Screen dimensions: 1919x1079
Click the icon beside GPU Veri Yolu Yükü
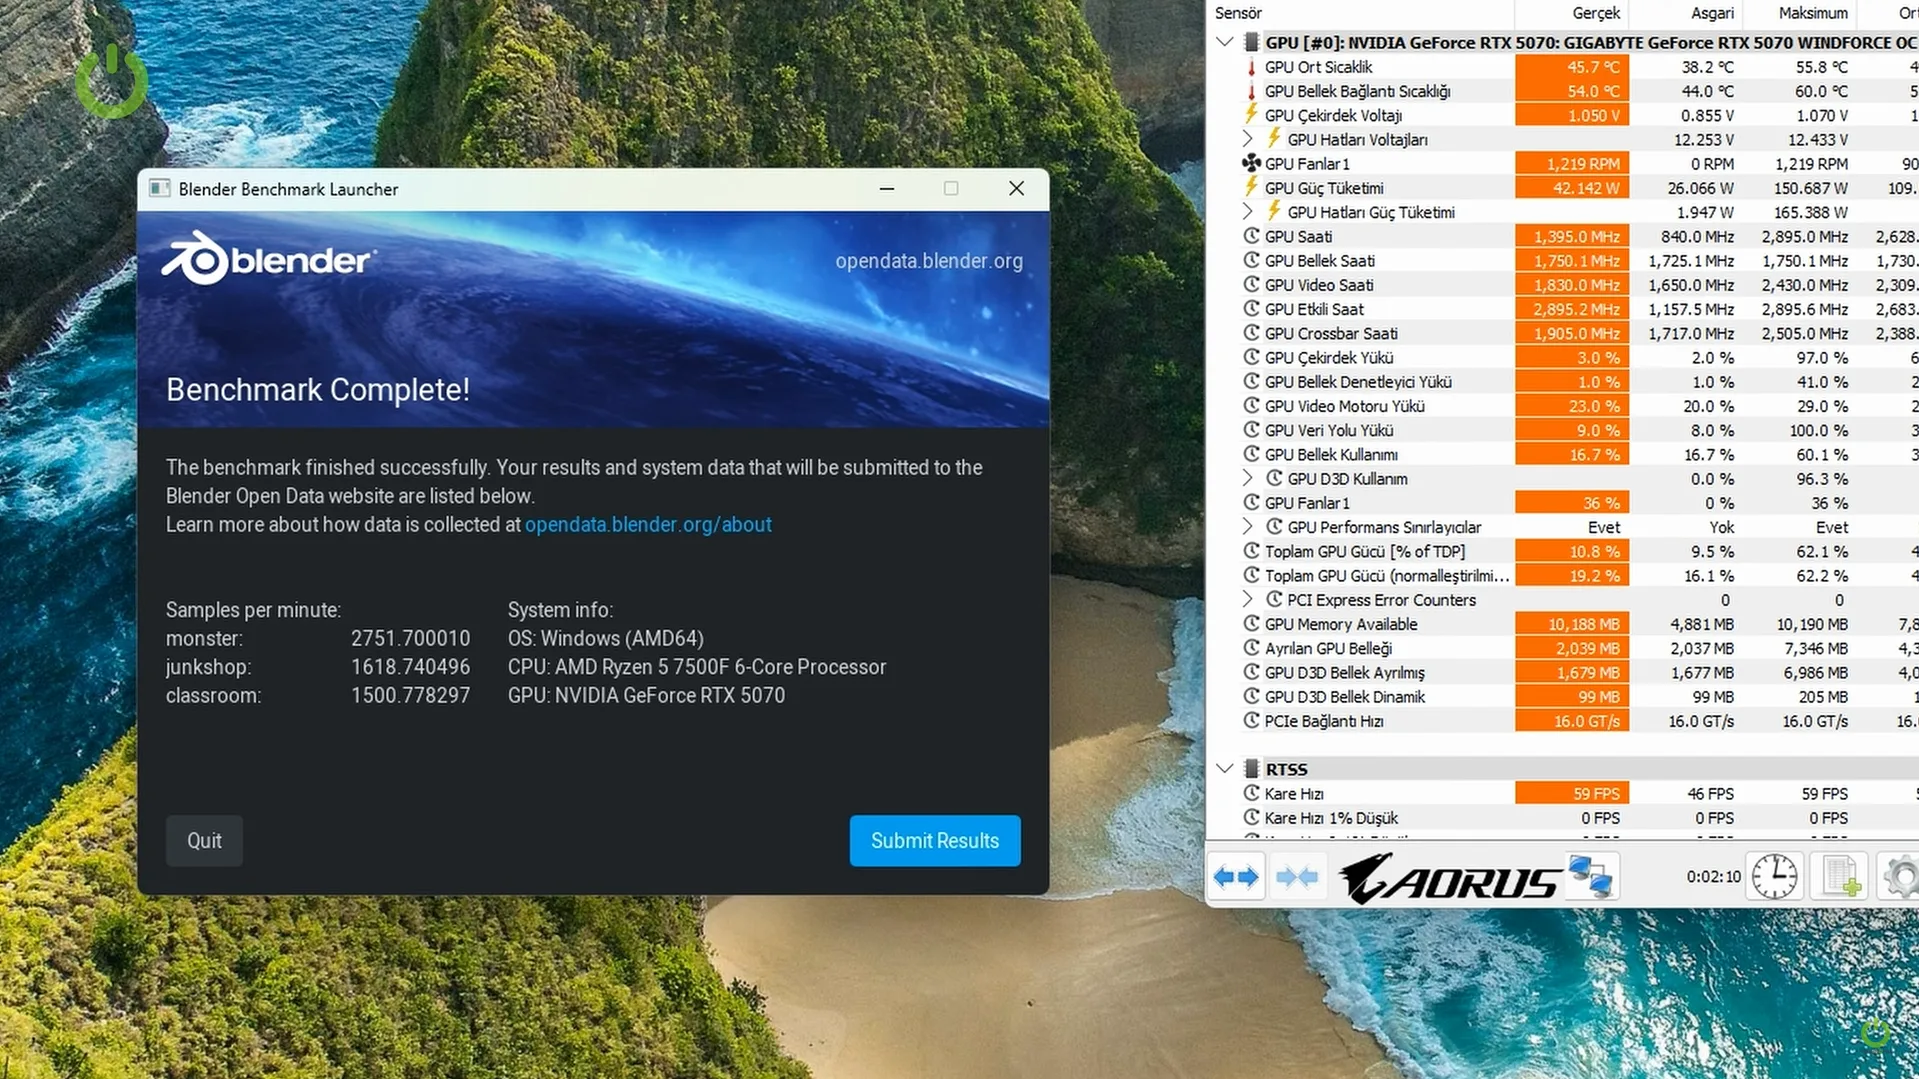(1251, 430)
